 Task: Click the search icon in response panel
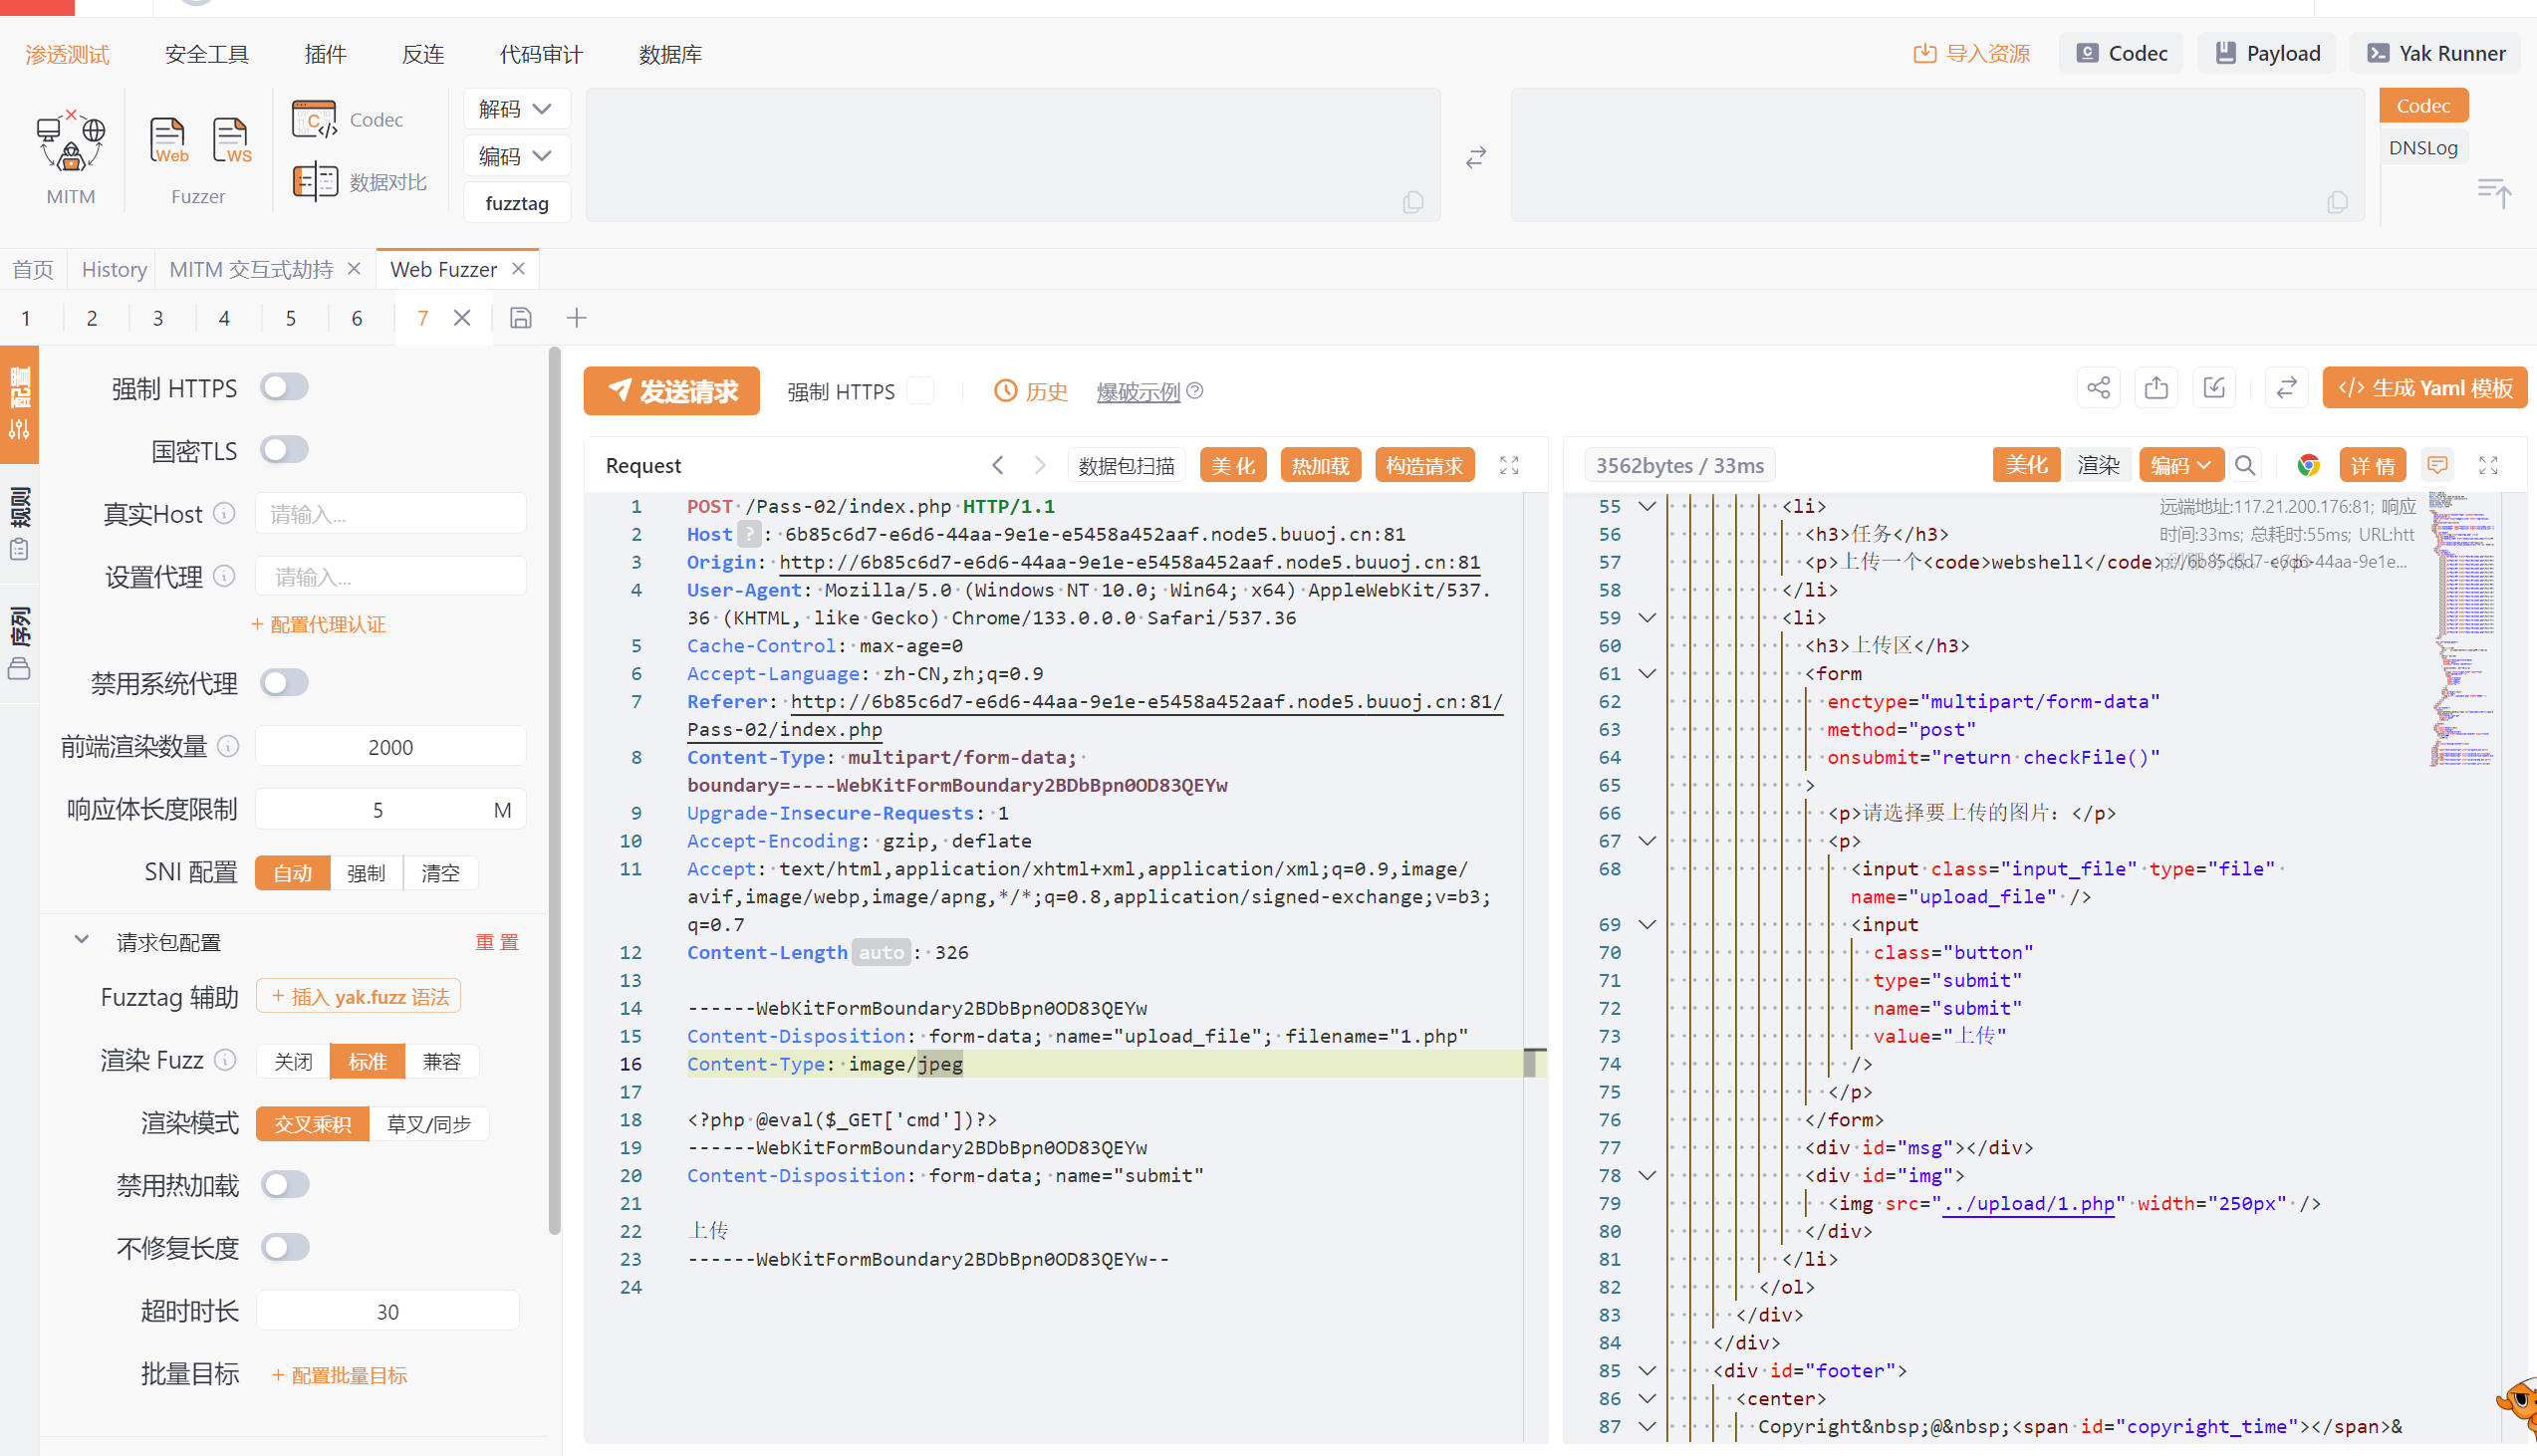pyautogui.click(x=2245, y=465)
